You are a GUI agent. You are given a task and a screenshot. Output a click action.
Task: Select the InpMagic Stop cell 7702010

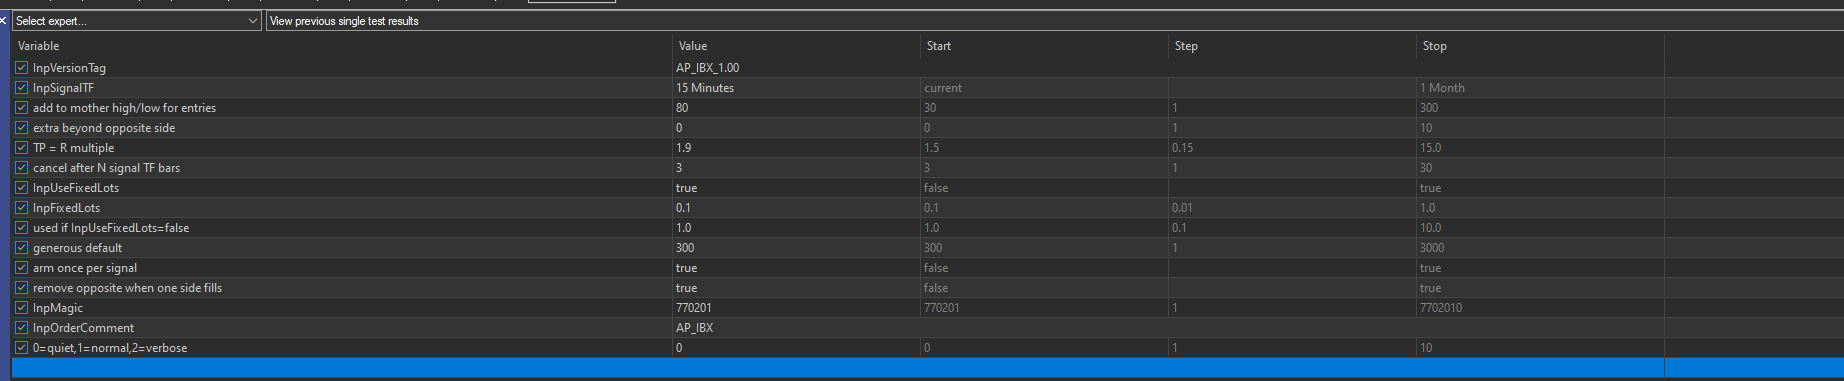tap(1541, 308)
